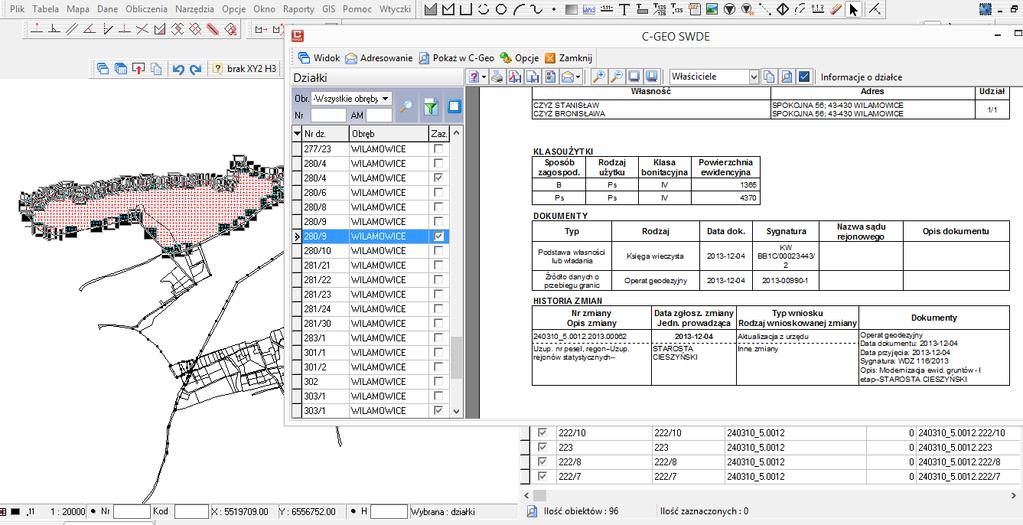The image size is (1023, 525).
Task: Click the undo arrow icon
Action: pyautogui.click(x=177, y=68)
